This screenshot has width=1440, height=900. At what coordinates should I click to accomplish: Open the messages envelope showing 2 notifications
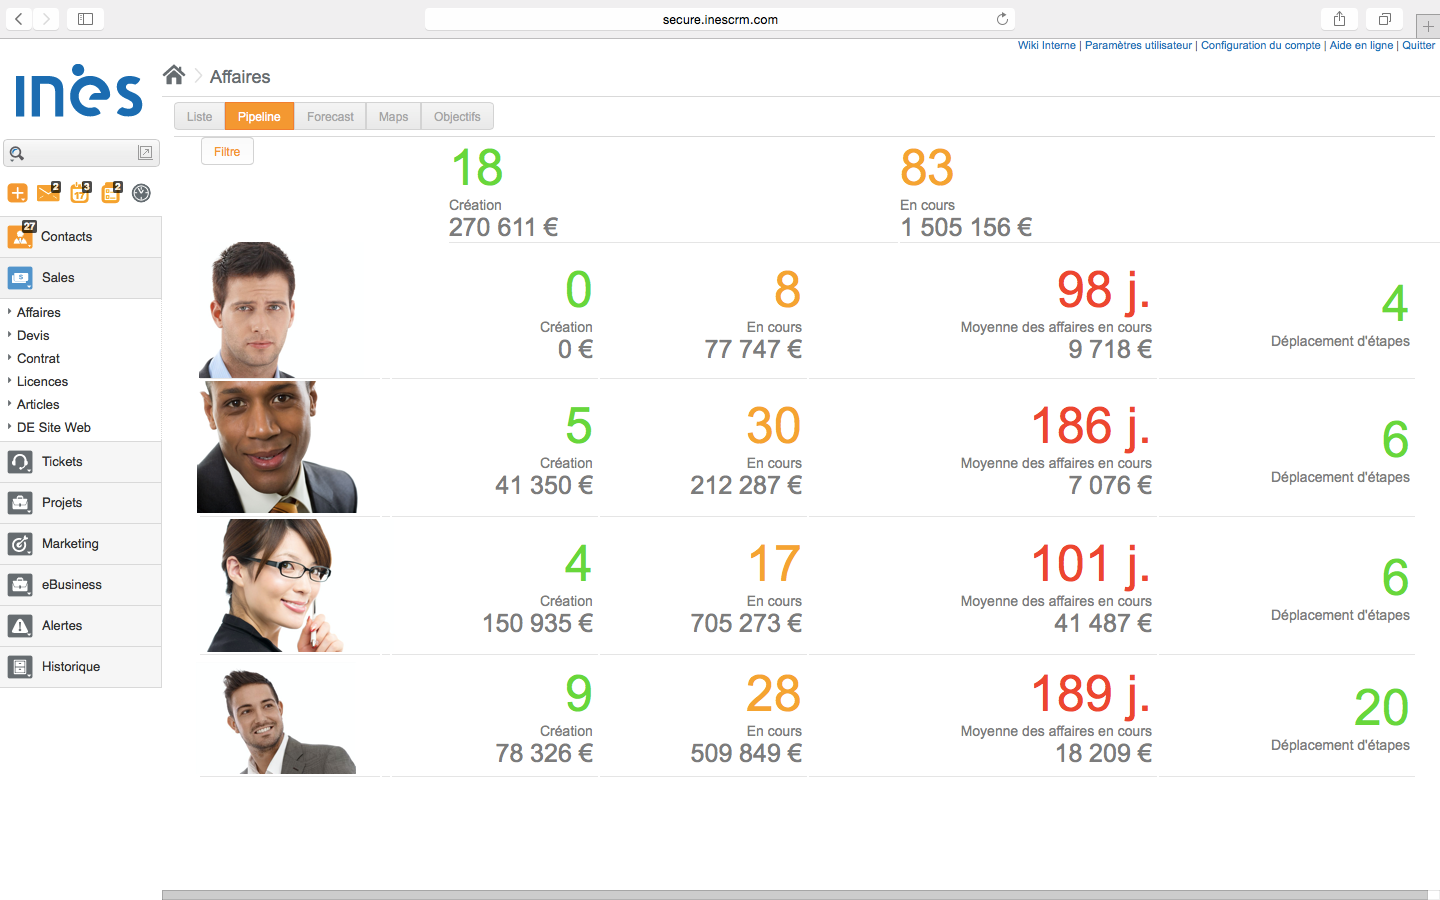[48, 193]
